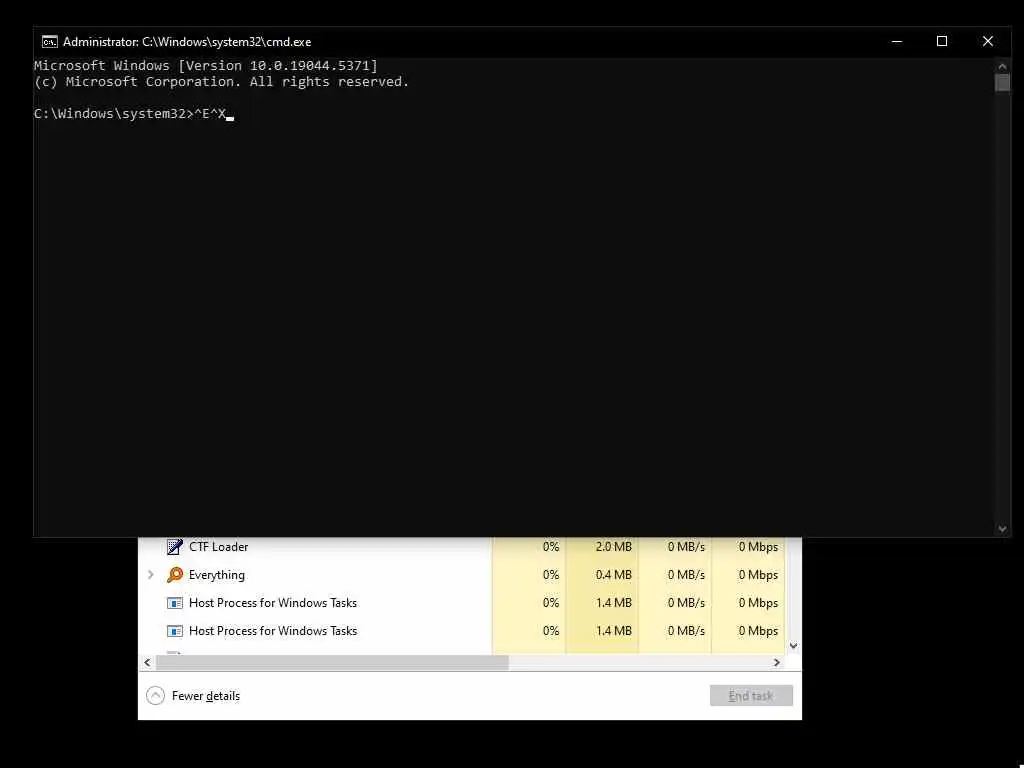The width and height of the screenshot is (1024, 768).
Task: Click cmd scrollbar up arrow
Action: pyautogui.click(x=1002, y=66)
